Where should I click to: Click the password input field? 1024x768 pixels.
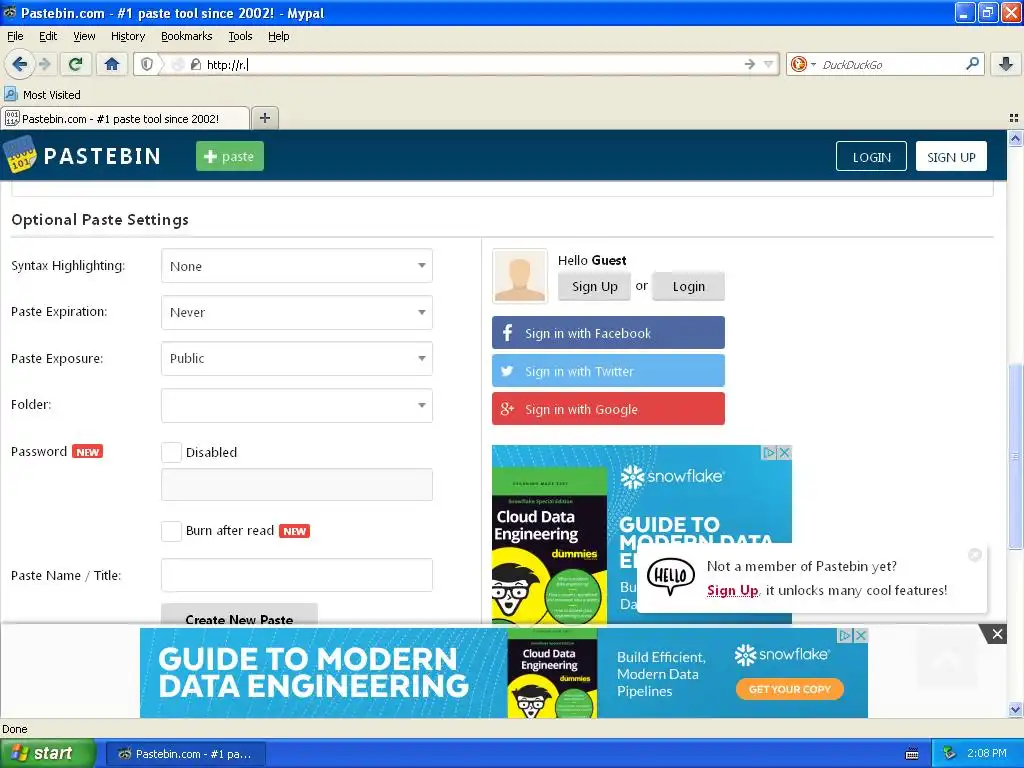coord(296,485)
